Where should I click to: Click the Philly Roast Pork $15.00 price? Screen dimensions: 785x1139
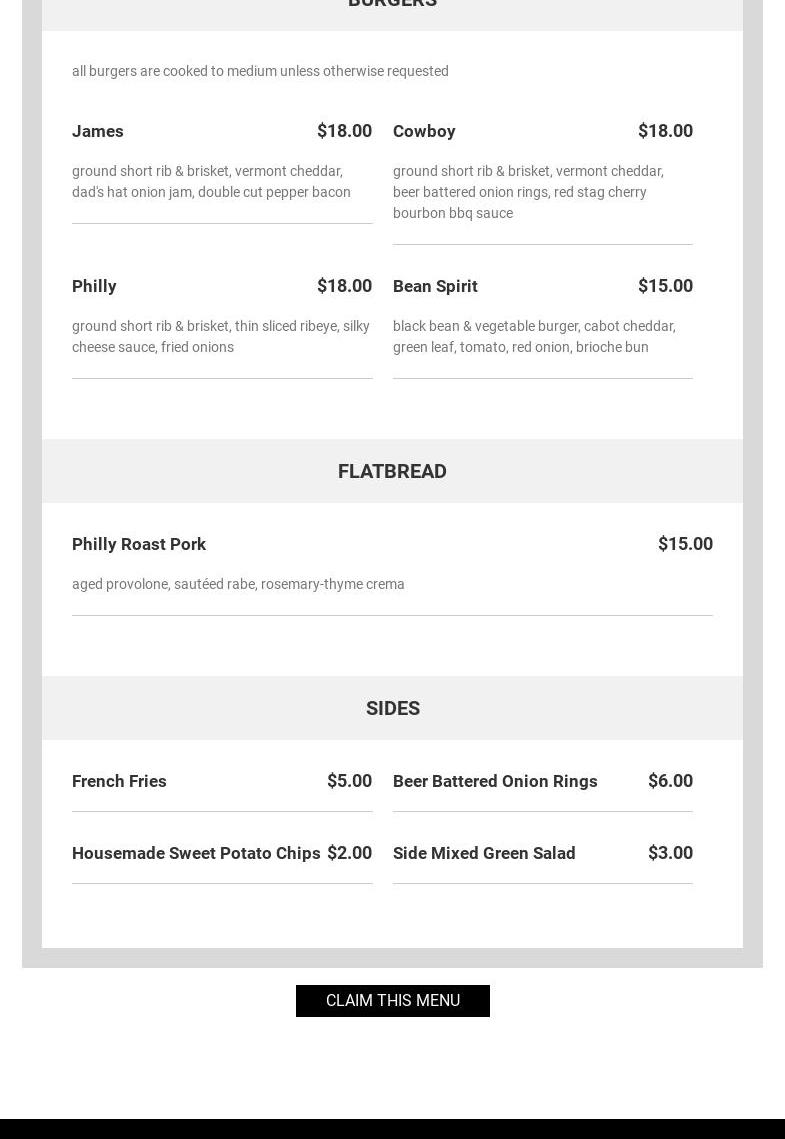point(685,544)
